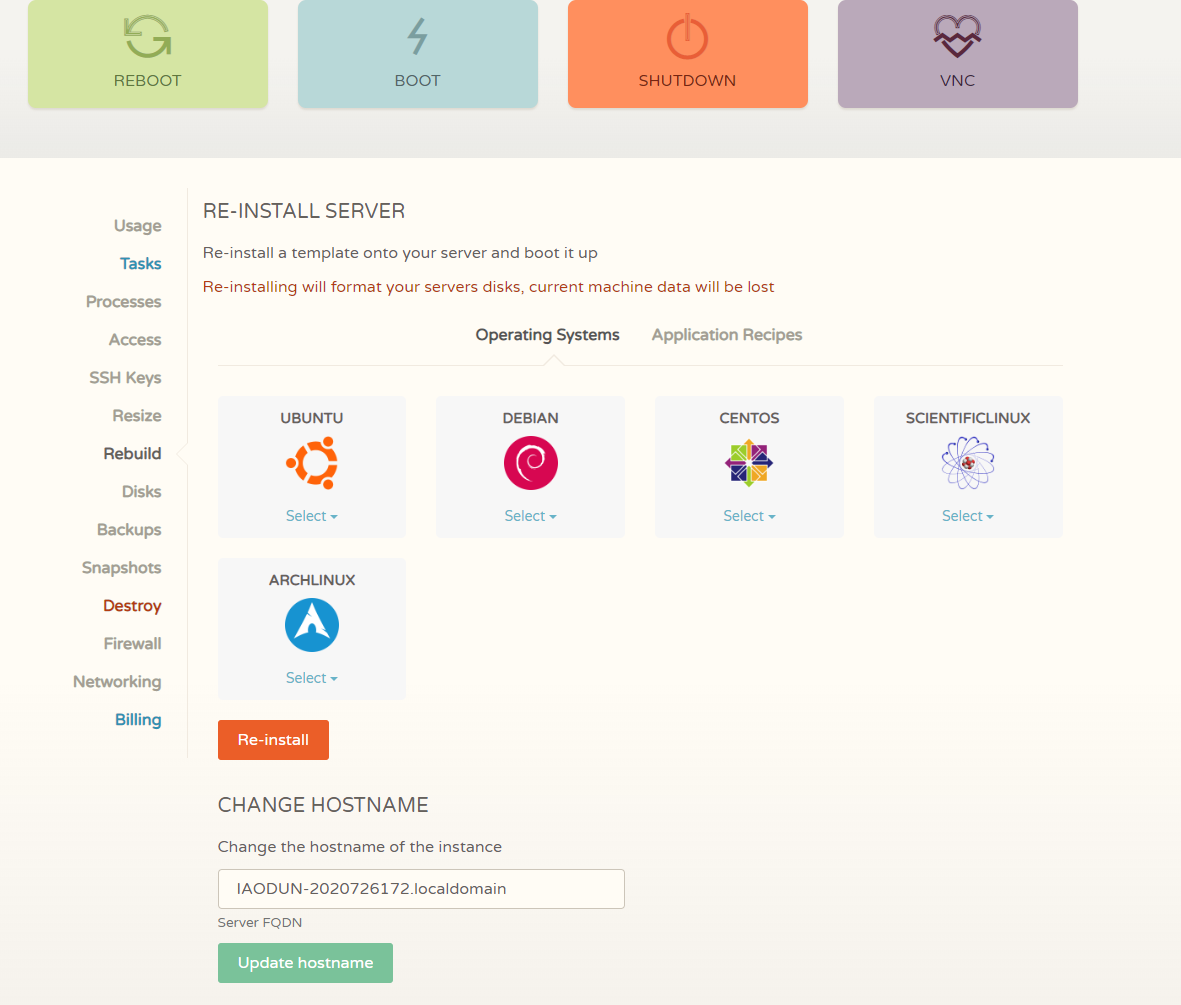
Task: Switch to the Application Recipes tab
Action: pos(727,335)
